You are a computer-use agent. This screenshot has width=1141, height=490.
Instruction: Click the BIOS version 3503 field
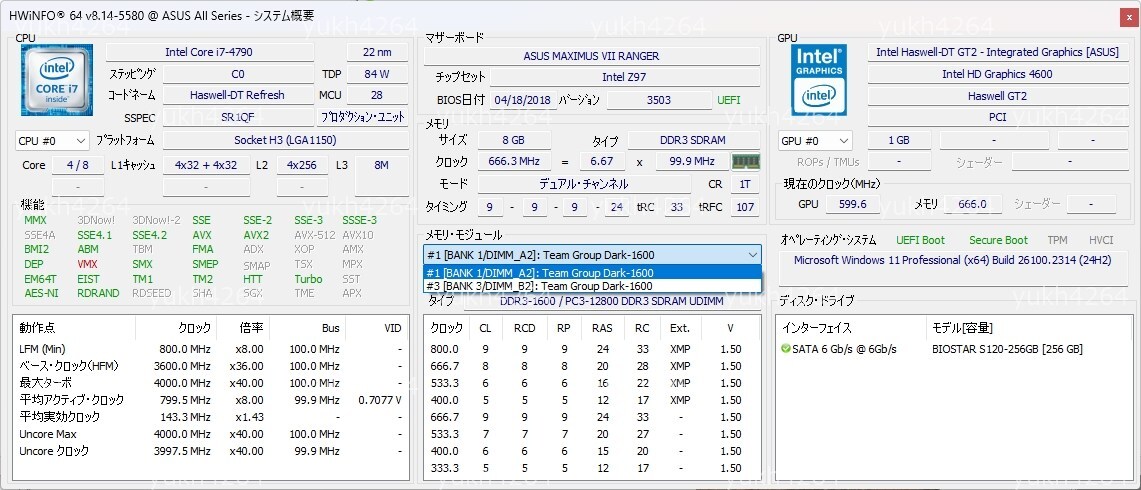click(659, 100)
